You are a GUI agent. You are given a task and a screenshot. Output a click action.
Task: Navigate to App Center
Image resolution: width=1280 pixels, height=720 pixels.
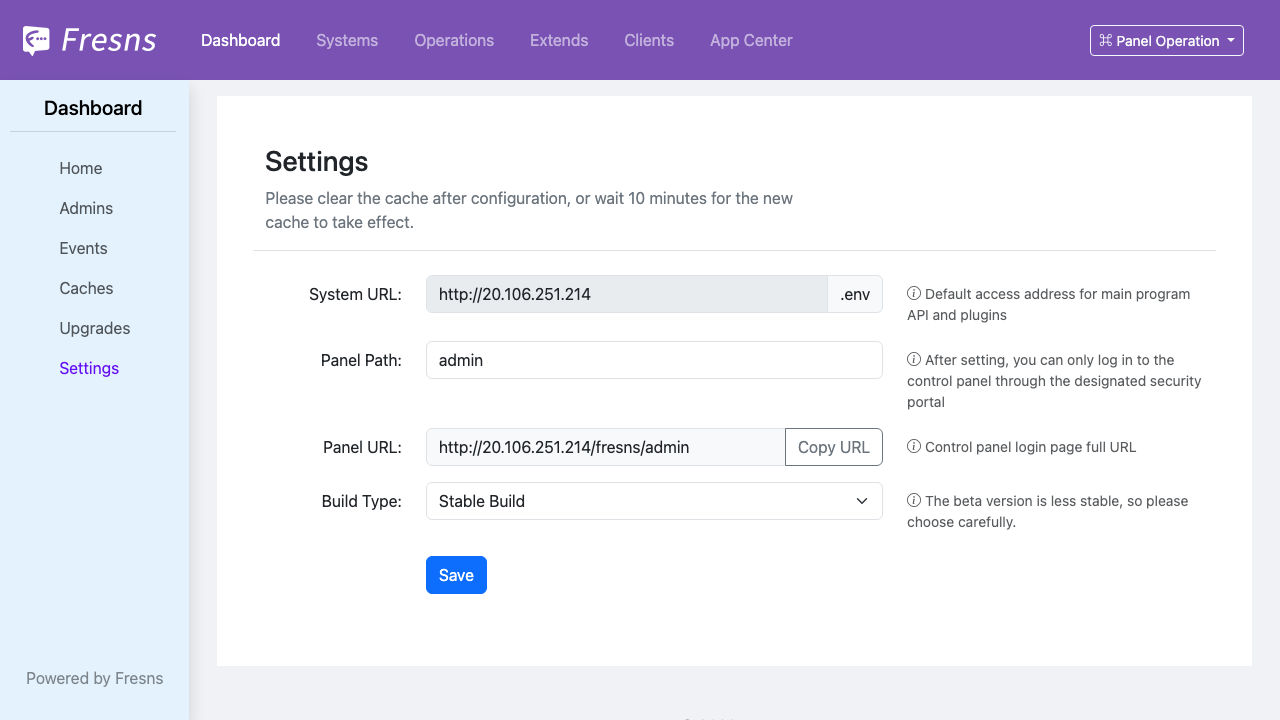[x=751, y=40]
